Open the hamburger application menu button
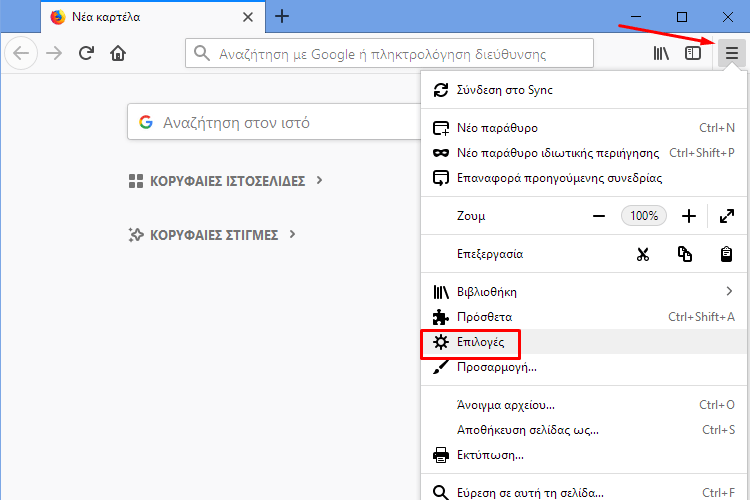The image size is (750, 500). click(731, 53)
